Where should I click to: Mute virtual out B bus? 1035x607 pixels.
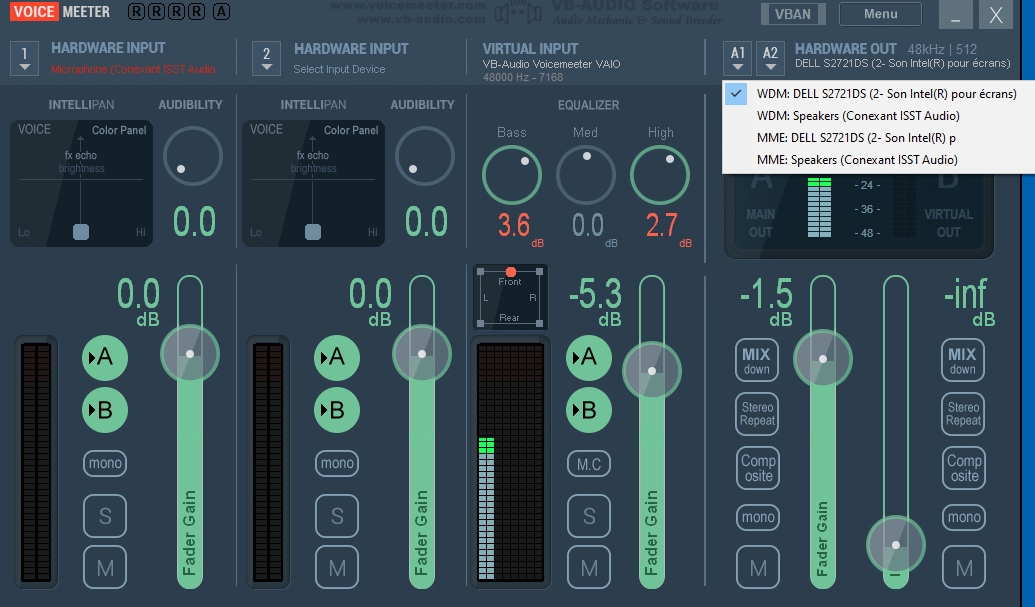pyautogui.click(x=964, y=567)
